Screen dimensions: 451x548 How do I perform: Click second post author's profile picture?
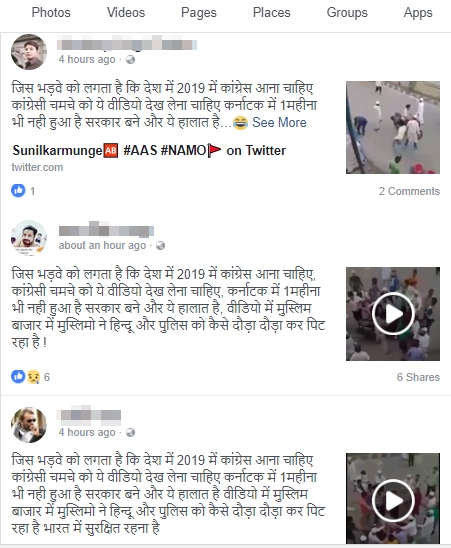[29, 238]
